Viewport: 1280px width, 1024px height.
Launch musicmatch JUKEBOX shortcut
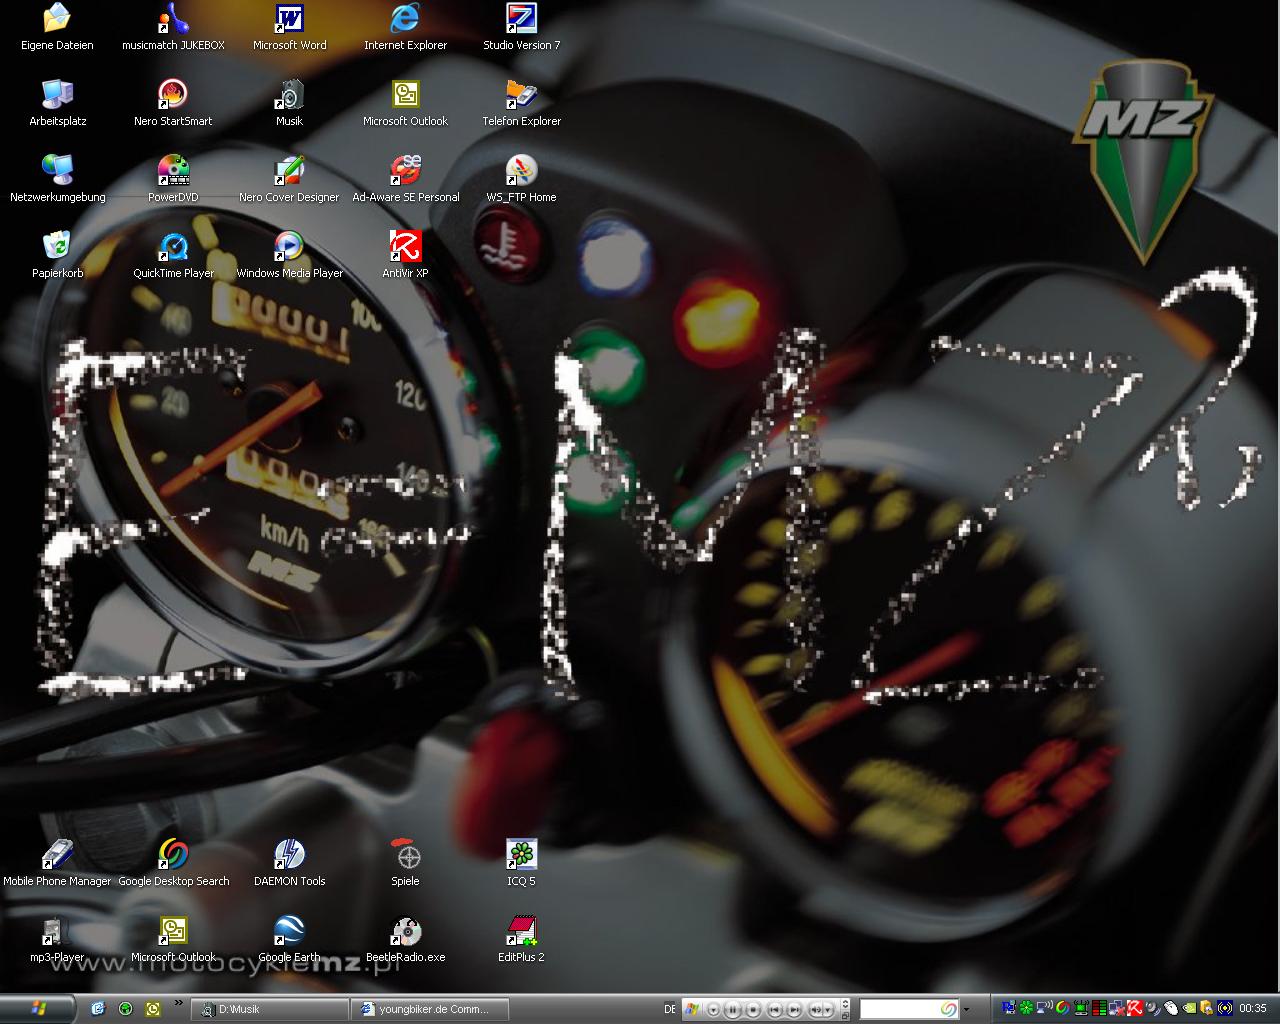coord(173,27)
